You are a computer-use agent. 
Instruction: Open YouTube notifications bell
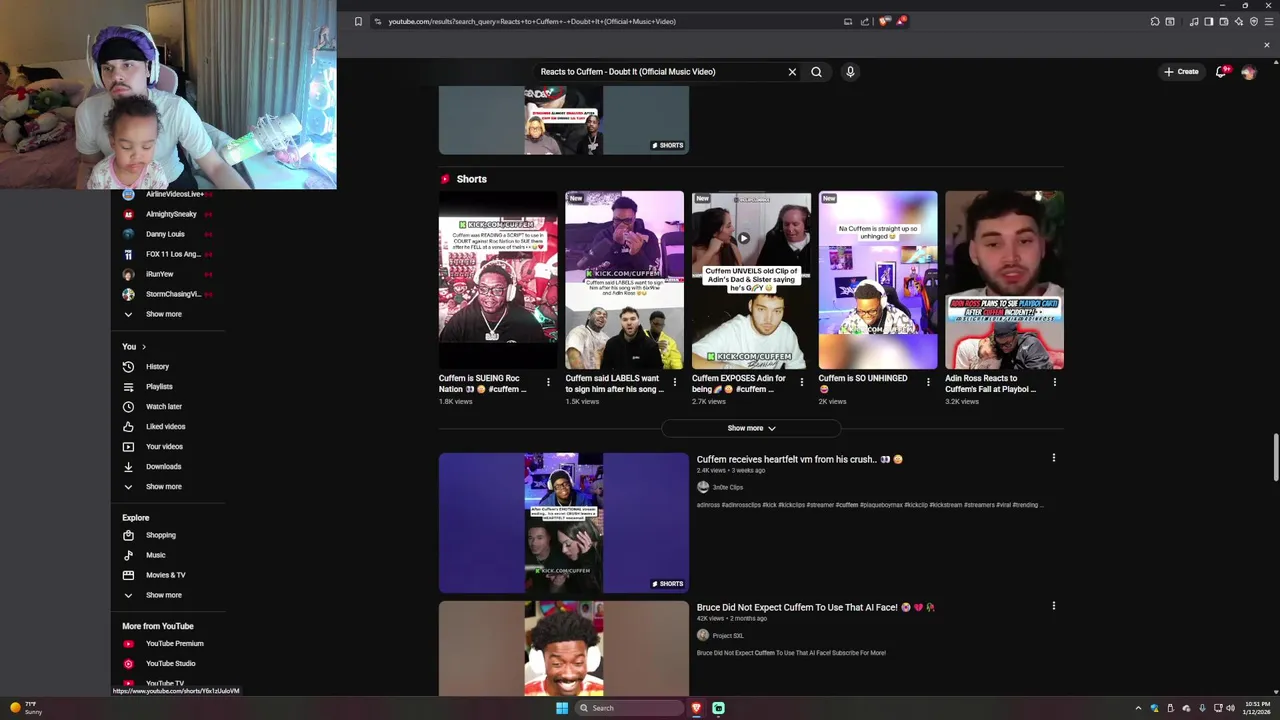point(1221,72)
